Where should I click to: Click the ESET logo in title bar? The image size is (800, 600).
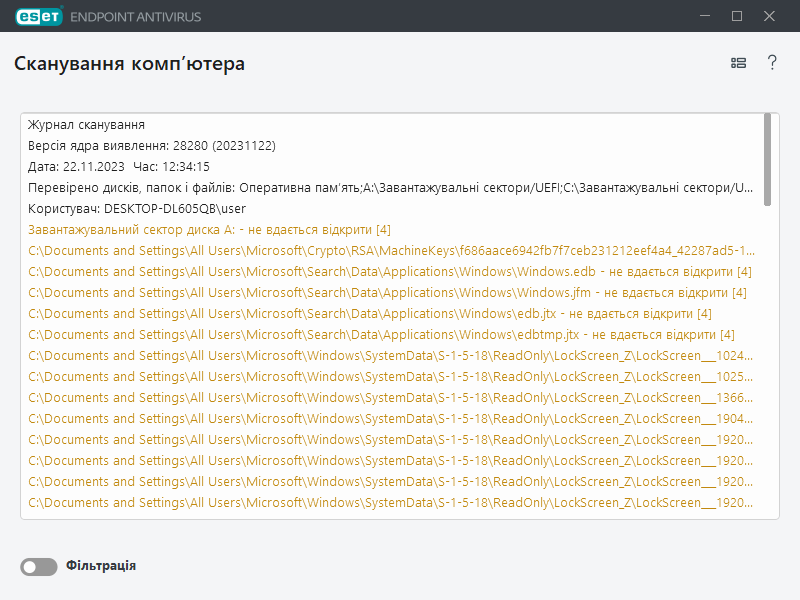(38, 16)
